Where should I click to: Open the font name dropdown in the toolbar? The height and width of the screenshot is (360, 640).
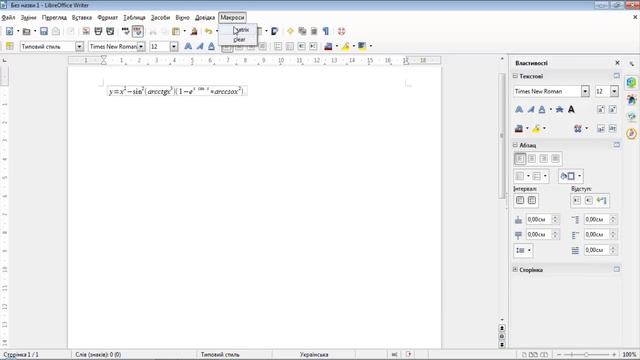tap(141, 47)
